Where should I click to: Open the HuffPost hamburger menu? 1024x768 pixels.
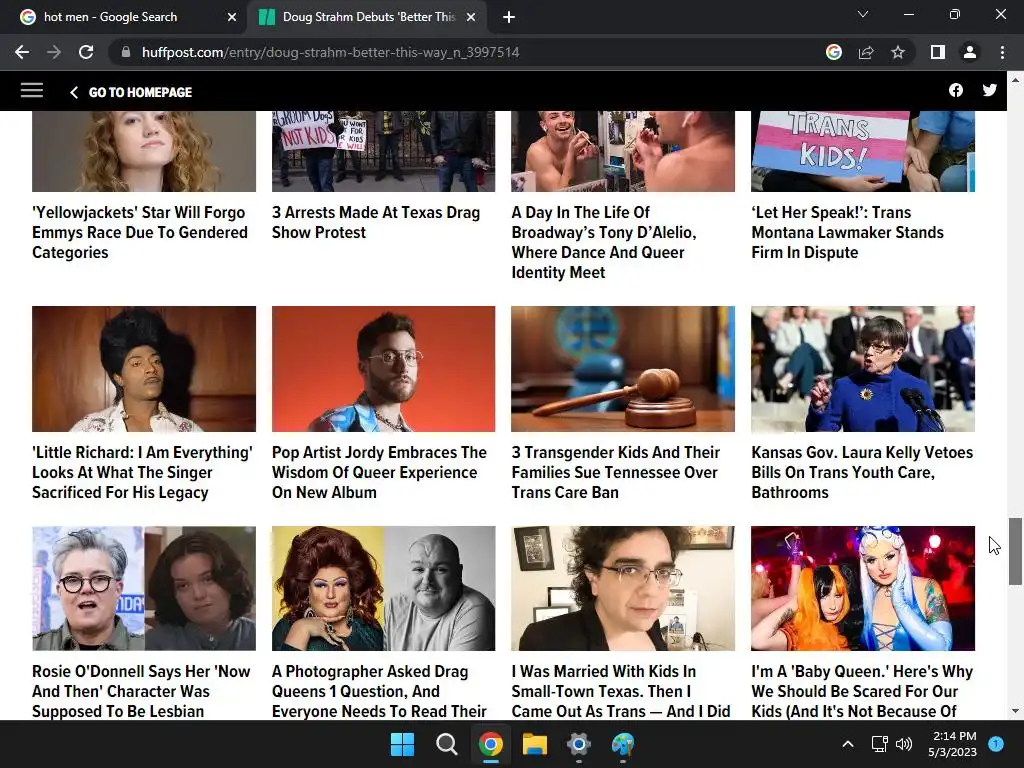click(31, 91)
